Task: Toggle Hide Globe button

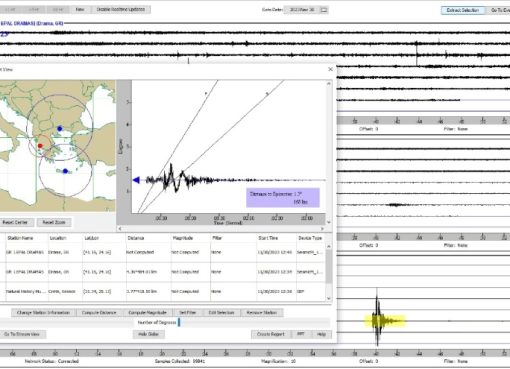Action: click(x=149, y=334)
